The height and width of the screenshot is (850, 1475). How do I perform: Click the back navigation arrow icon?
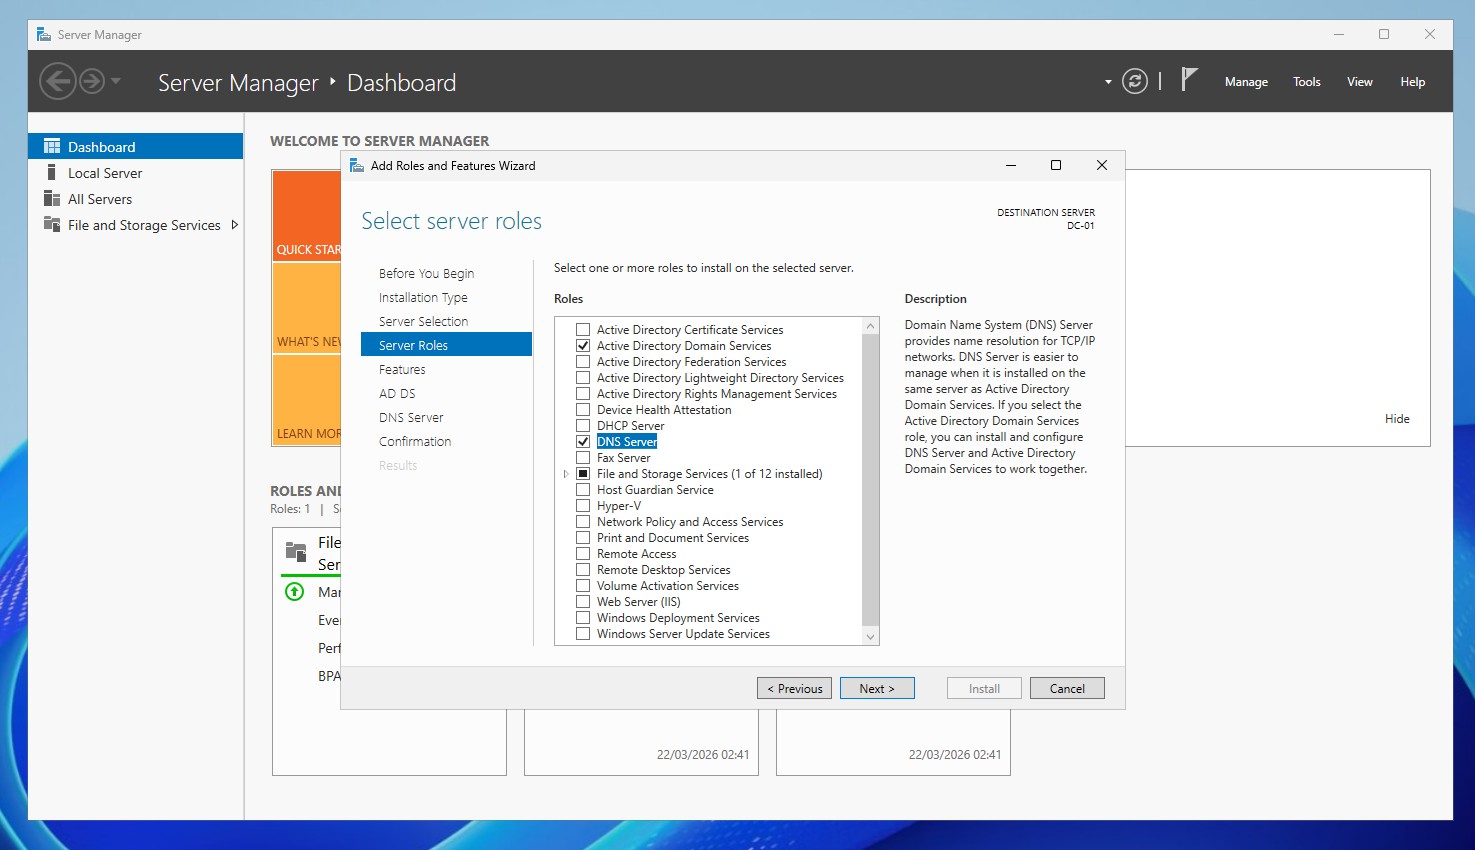coord(58,81)
